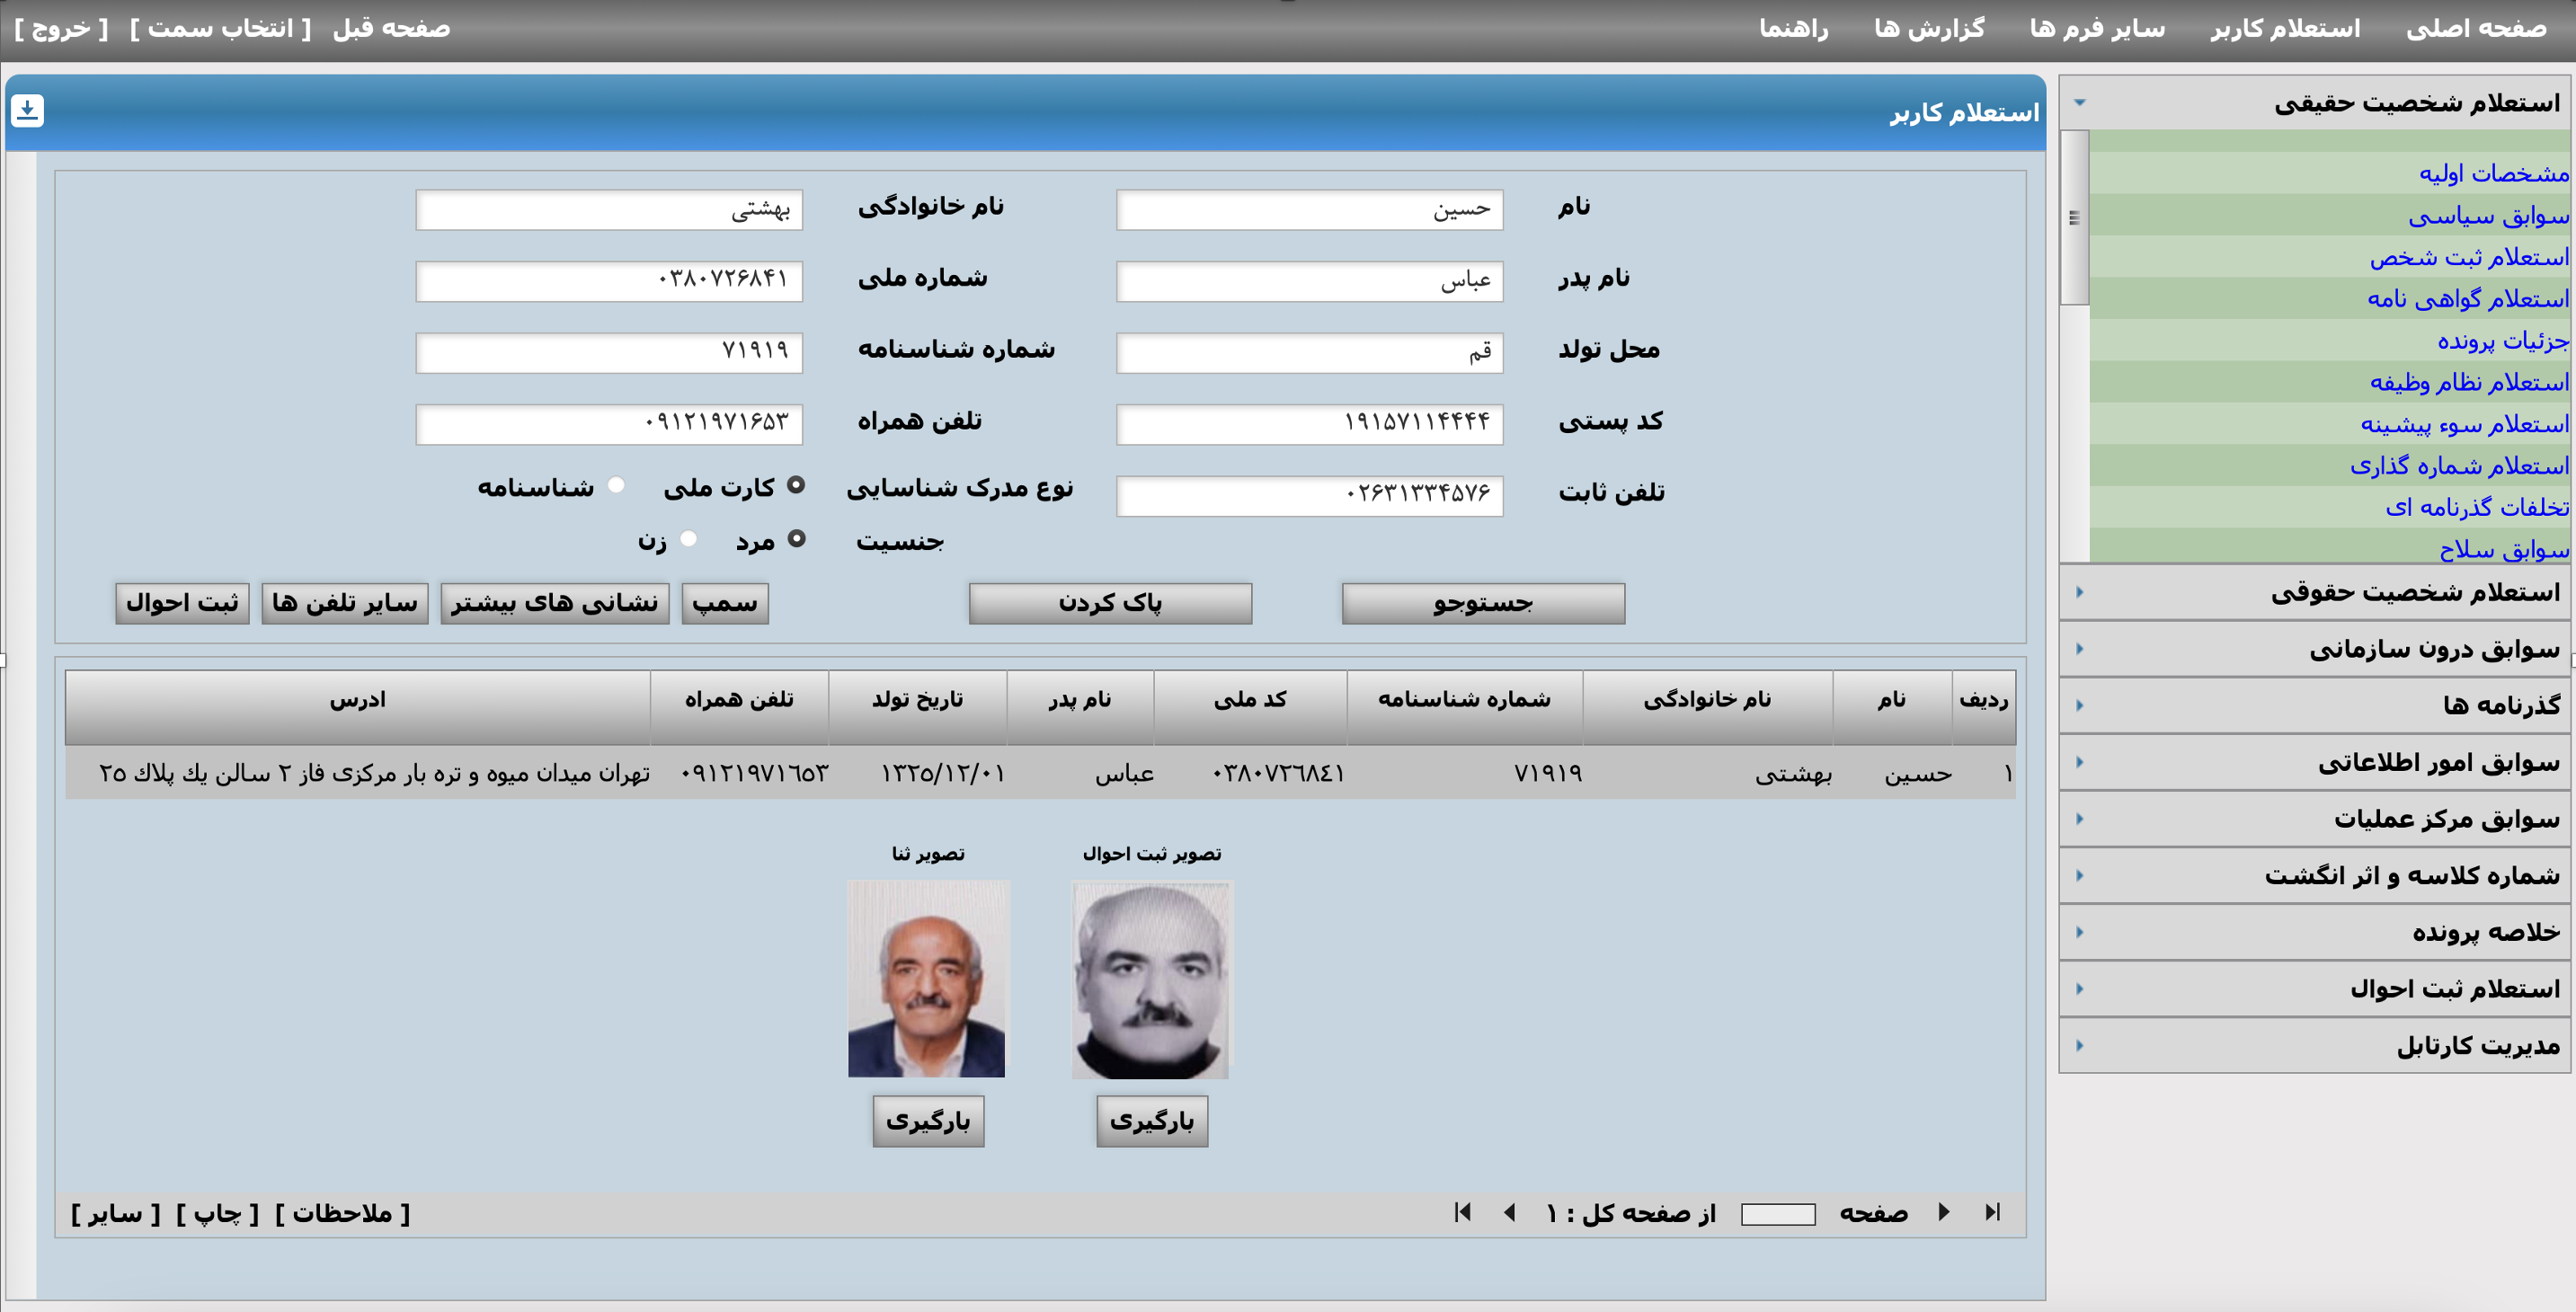This screenshot has width=2576, height=1312.
Task: Open سایر فرم ها menu
Action: [2097, 28]
